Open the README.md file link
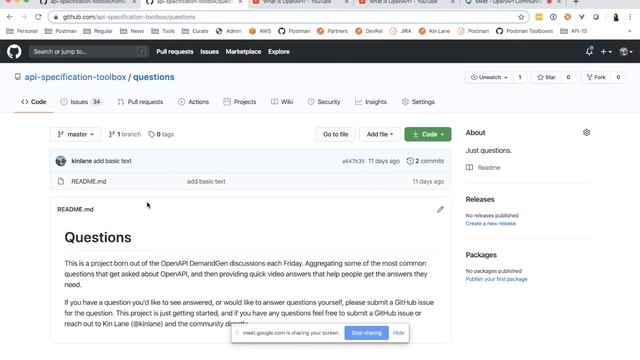This screenshot has width=640, height=360. point(89,181)
